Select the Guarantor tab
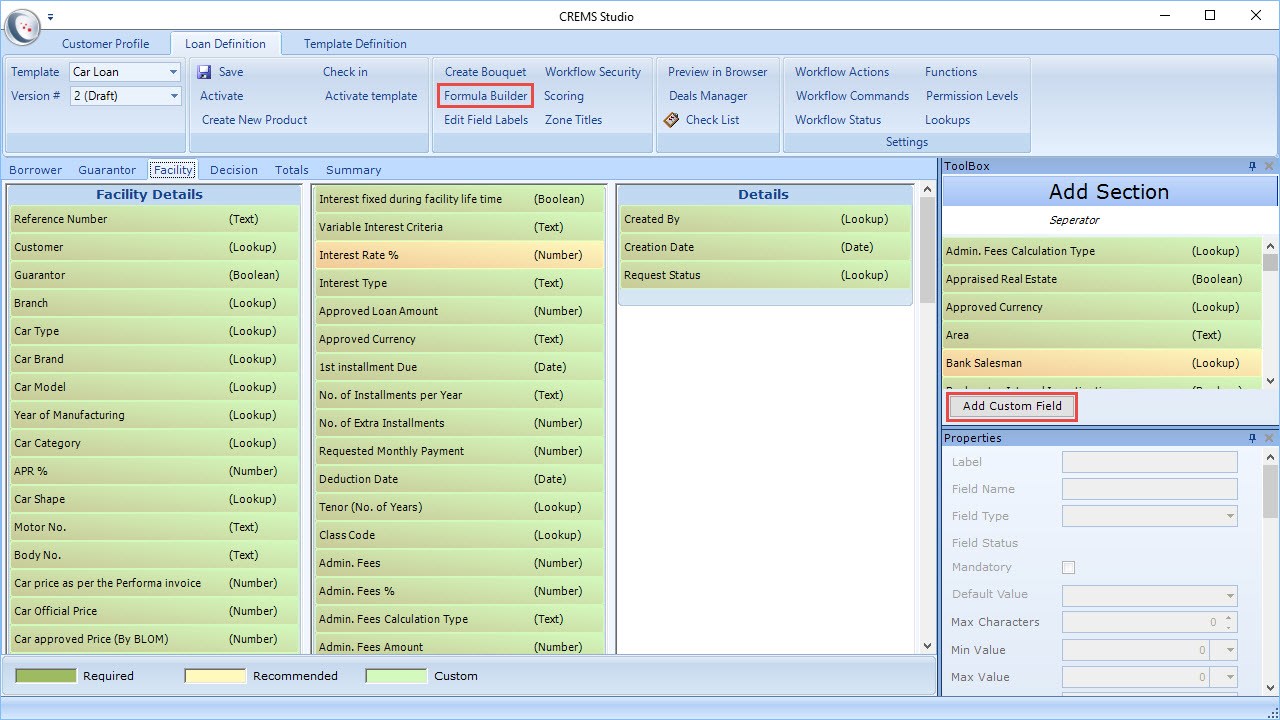1280x720 pixels. pos(107,170)
